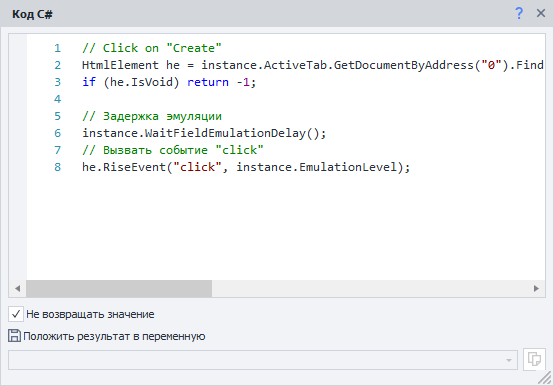The image size is (554, 386).
Task: Click the horizontal scrollbar left arrow
Action: 17,289
